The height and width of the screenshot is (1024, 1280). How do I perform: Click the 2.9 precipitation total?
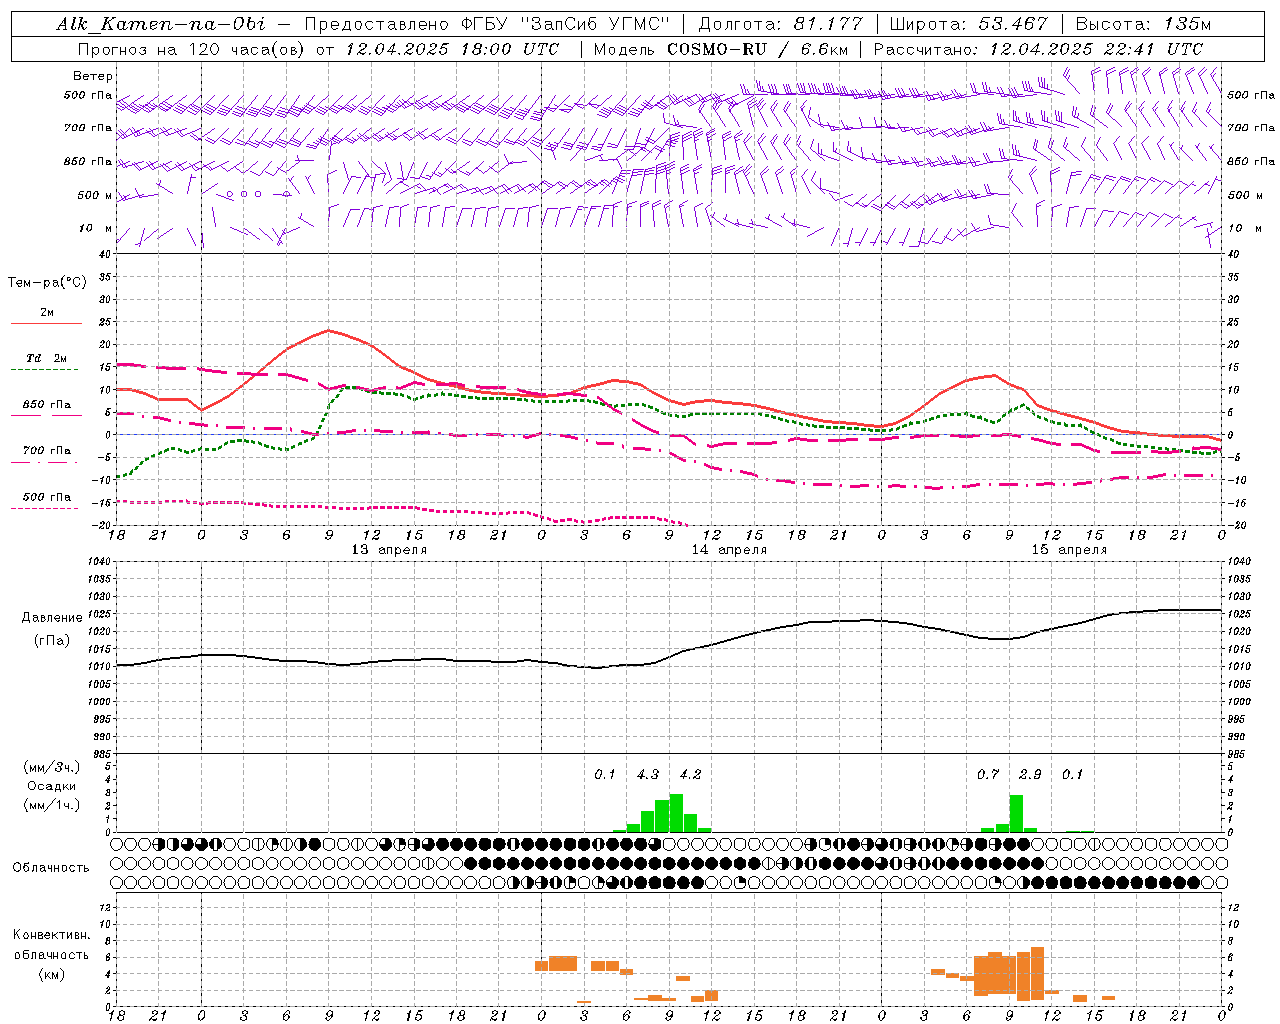1030,774
